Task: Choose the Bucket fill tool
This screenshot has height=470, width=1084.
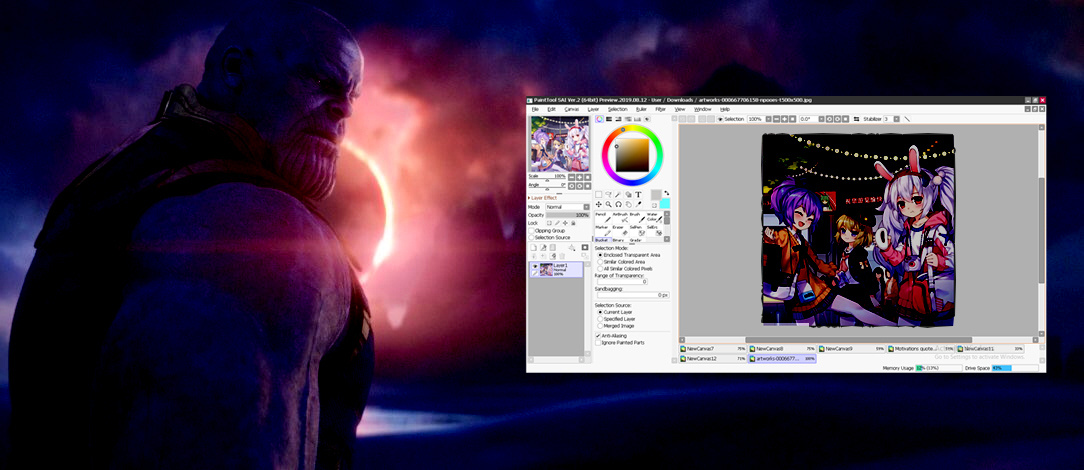Action: click(x=603, y=240)
